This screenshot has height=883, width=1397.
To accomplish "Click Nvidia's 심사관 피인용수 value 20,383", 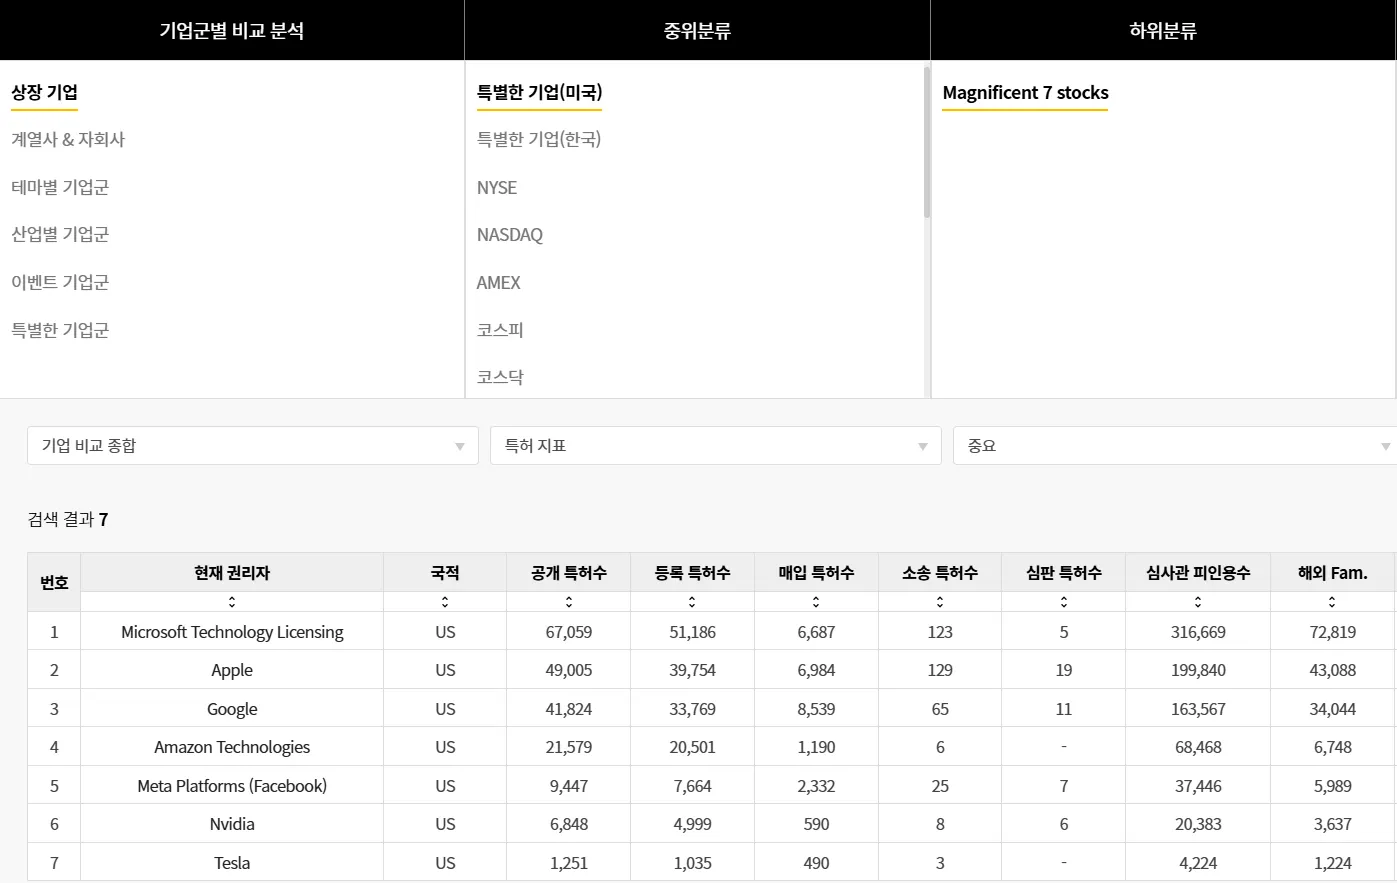I will click(x=1198, y=824).
